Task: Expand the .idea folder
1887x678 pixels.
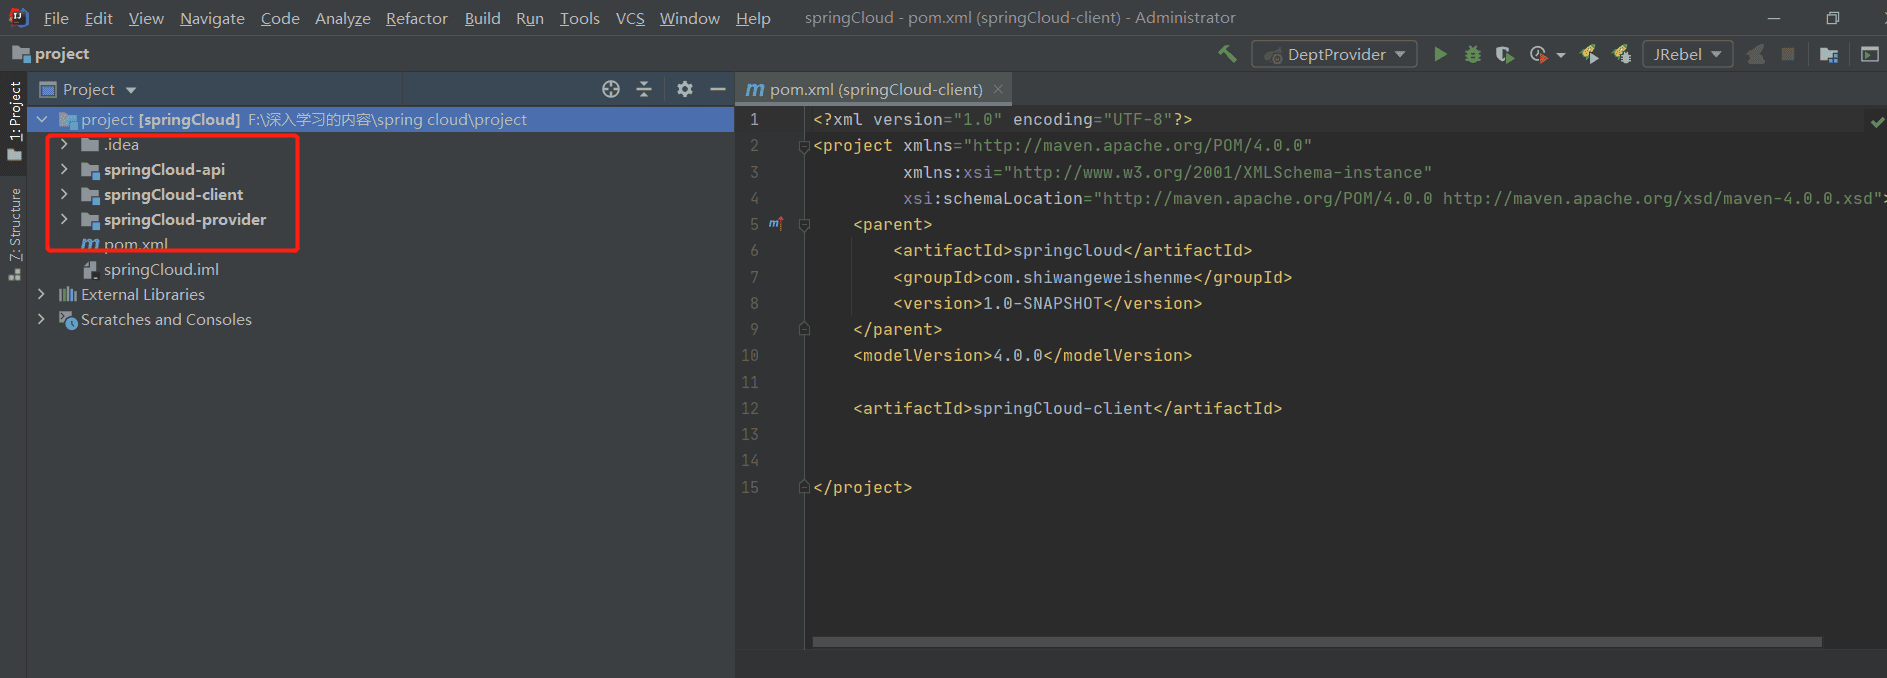Action: tap(64, 144)
